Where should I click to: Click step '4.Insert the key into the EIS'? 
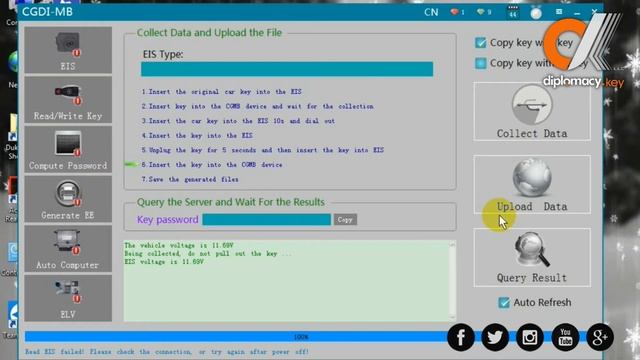(x=197, y=136)
